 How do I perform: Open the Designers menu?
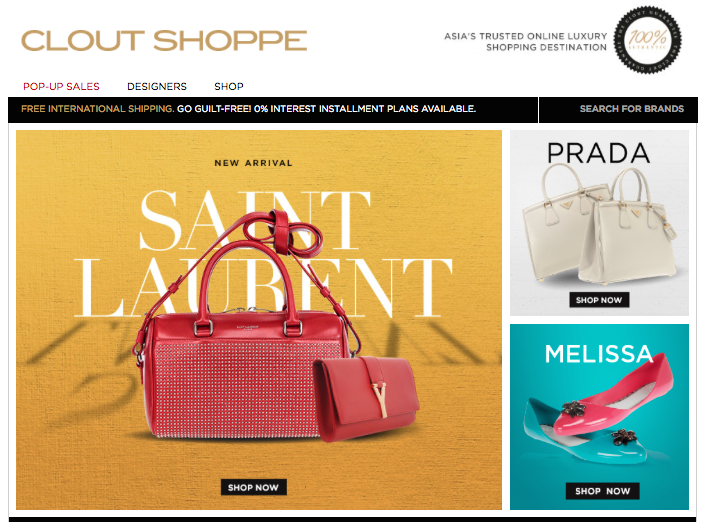157,86
